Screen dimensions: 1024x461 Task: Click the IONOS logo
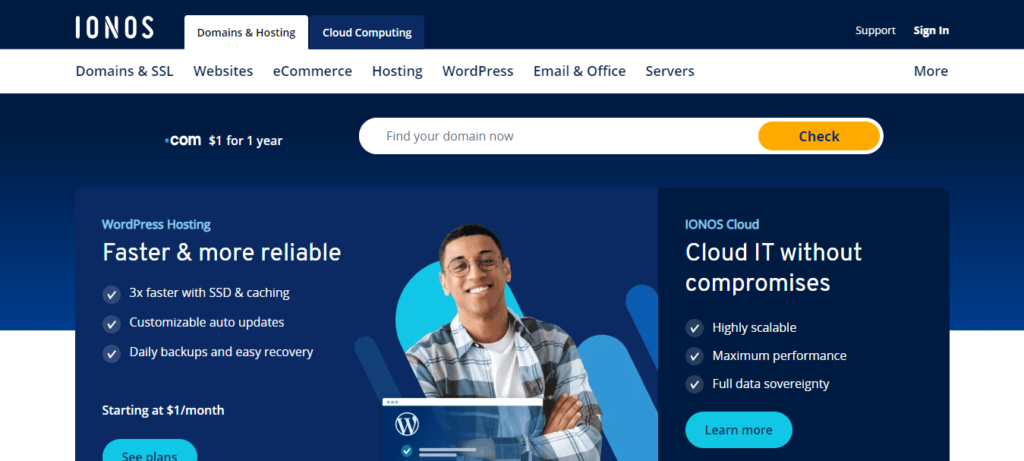(x=114, y=27)
